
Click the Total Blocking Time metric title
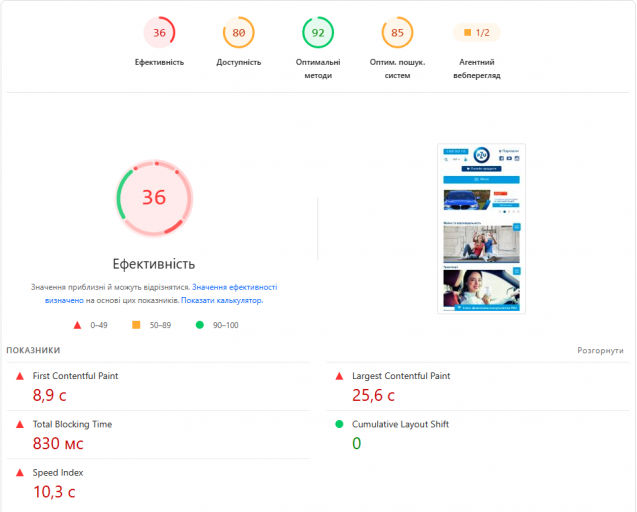click(x=72, y=424)
